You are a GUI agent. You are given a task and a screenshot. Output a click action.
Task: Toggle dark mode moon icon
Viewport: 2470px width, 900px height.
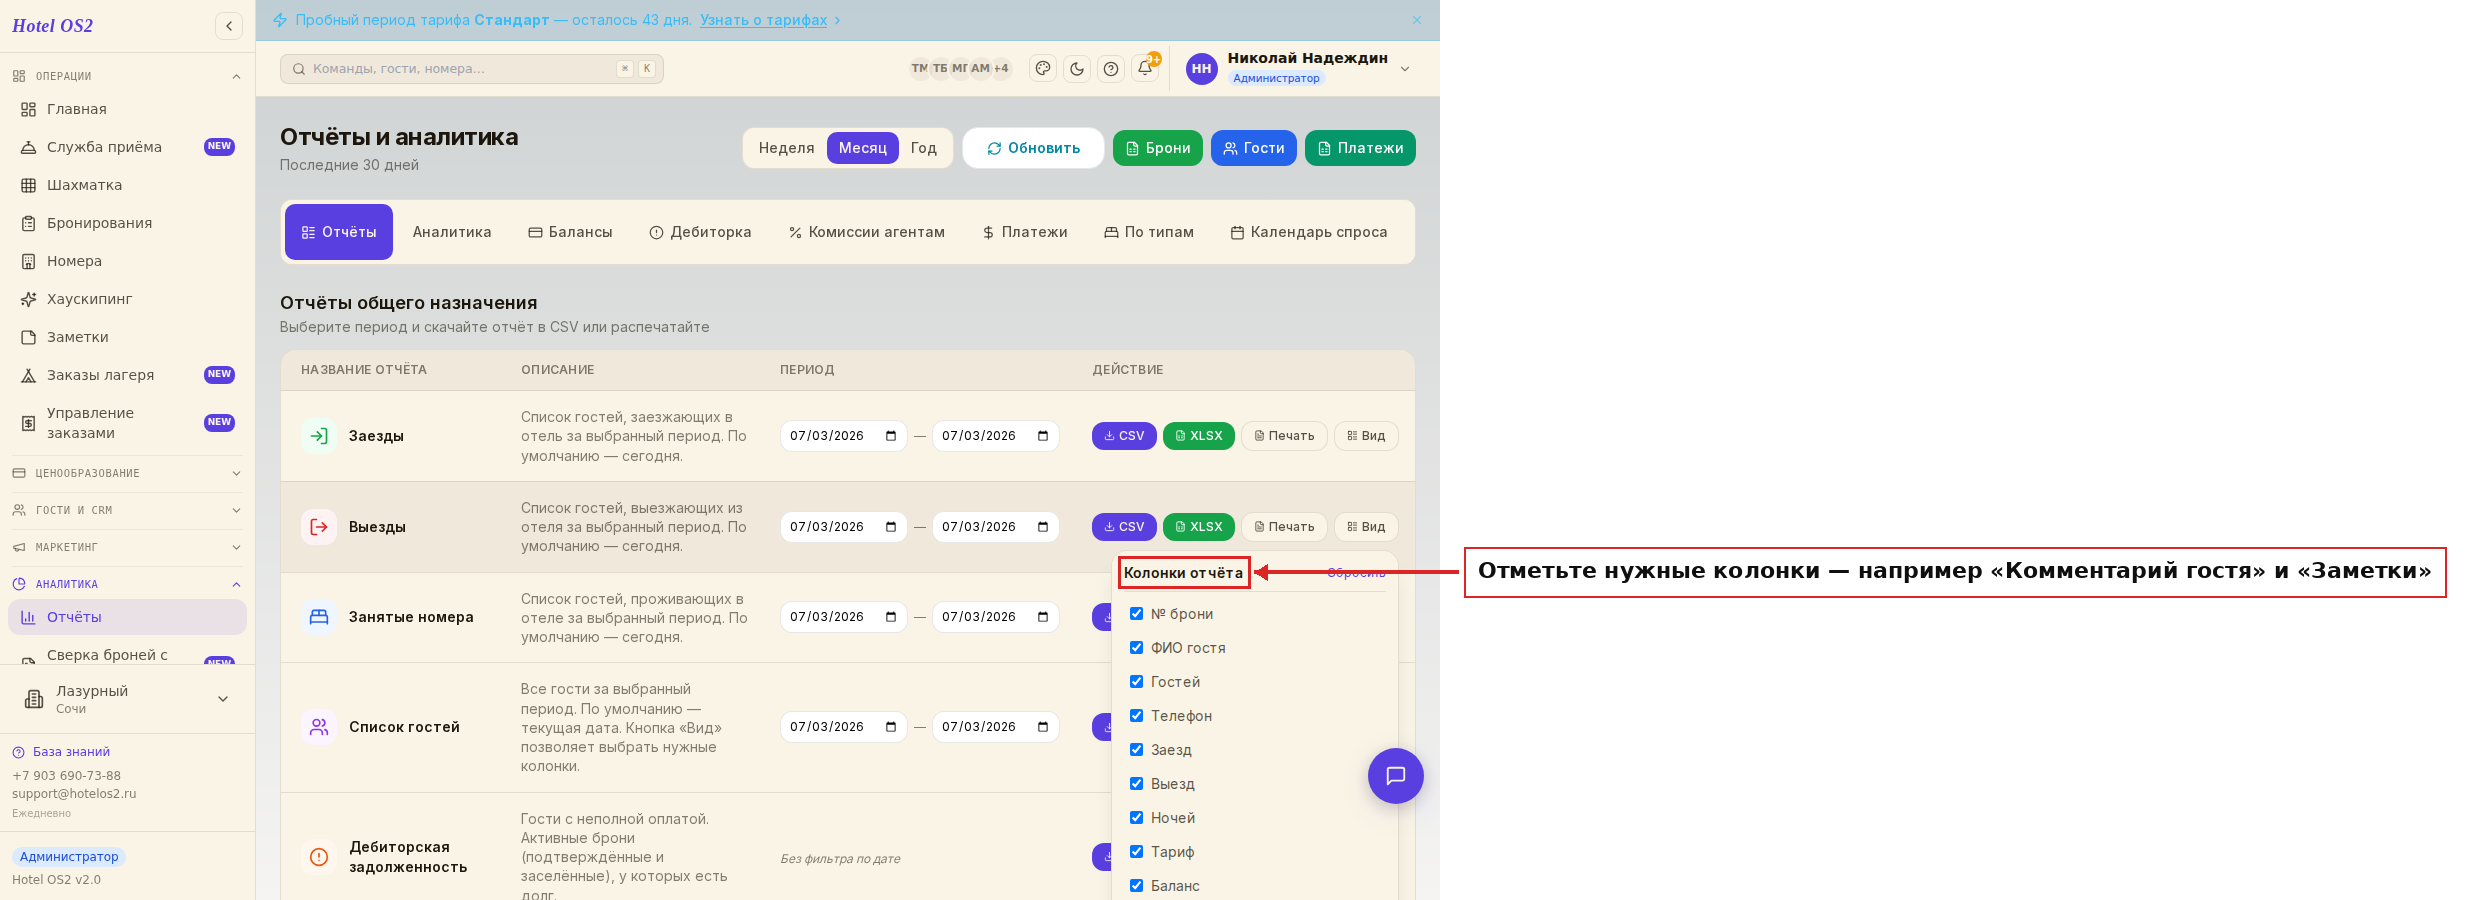coord(1077,69)
